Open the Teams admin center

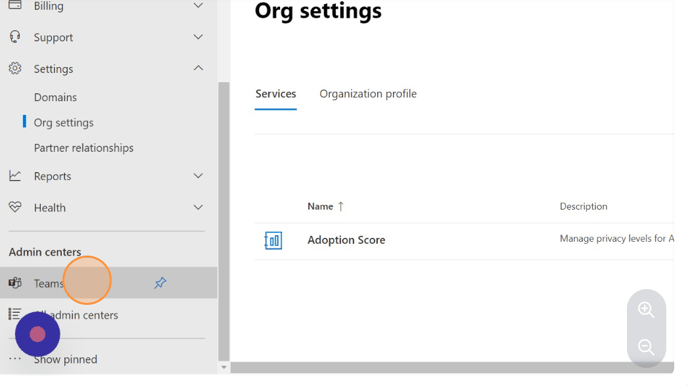point(108,283)
